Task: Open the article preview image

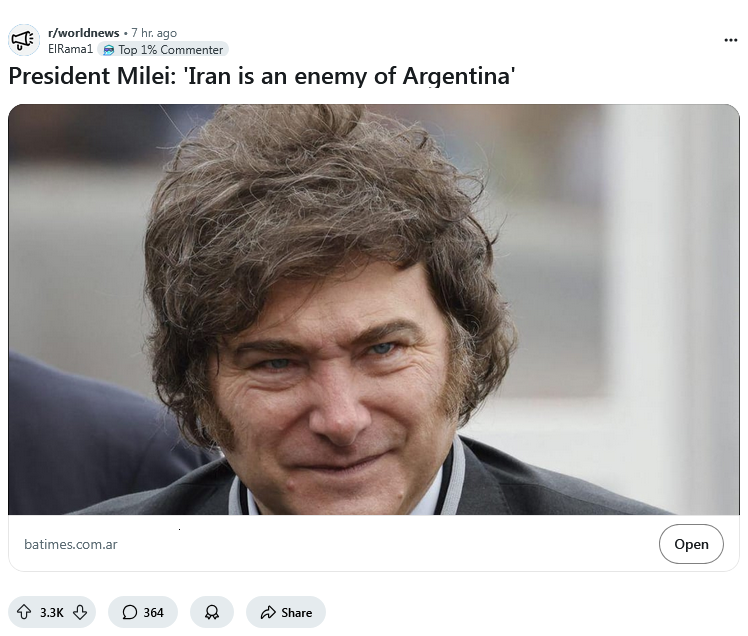Action: pyautogui.click(x=374, y=309)
